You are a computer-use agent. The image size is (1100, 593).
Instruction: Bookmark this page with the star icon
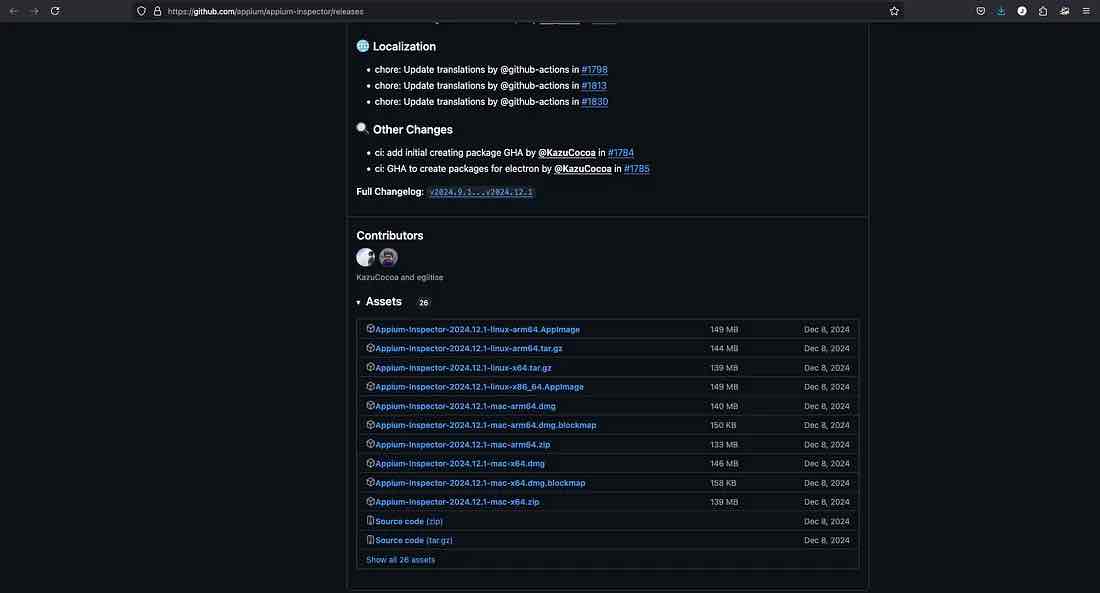894,11
